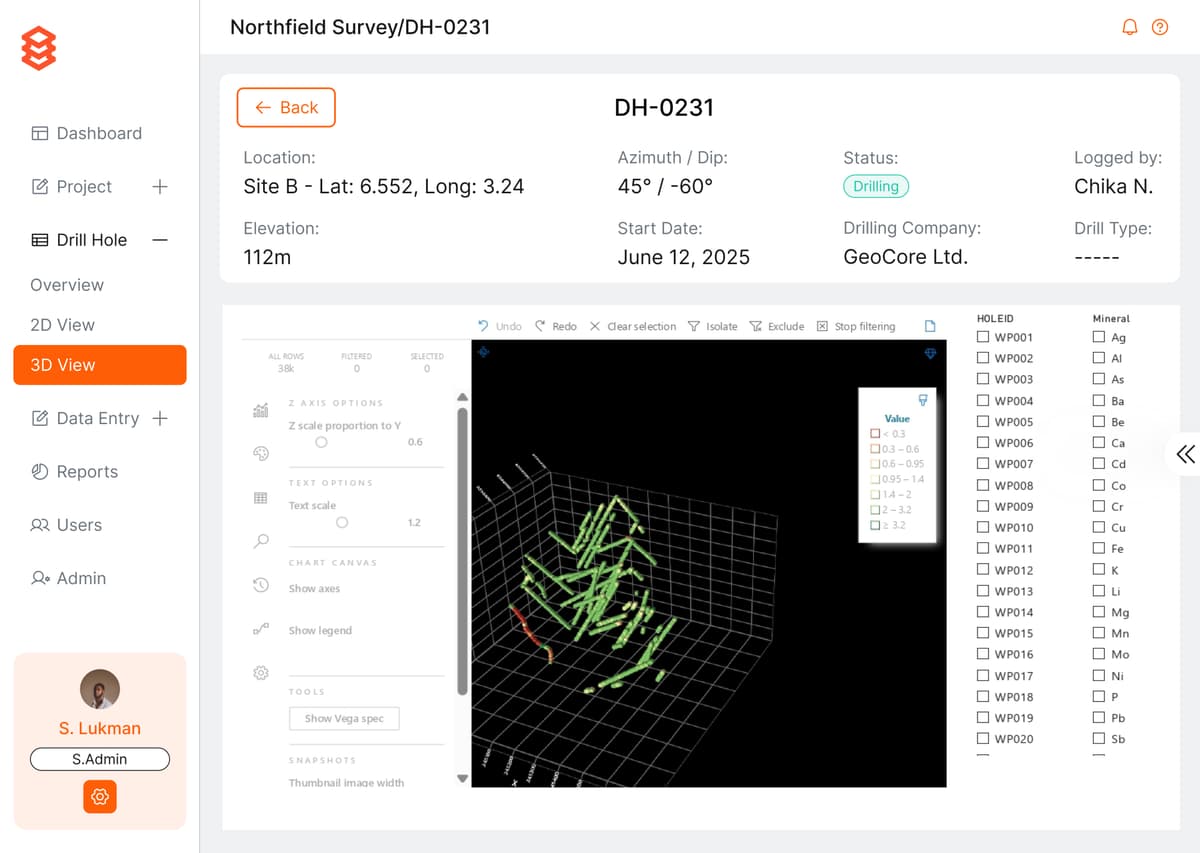Viewport: 1200px width, 853px height.
Task: Open the search magnifier panel icon
Action: pyautogui.click(x=261, y=541)
